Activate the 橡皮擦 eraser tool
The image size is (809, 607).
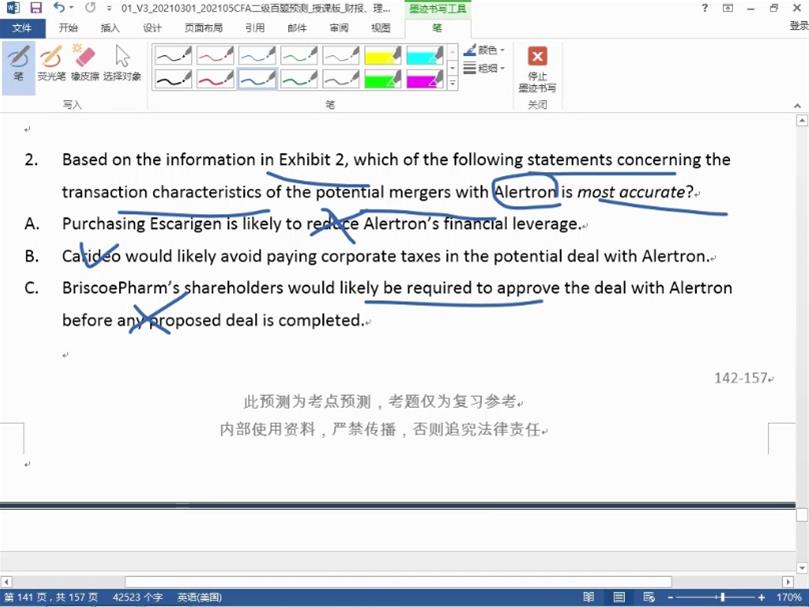pos(85,63)
